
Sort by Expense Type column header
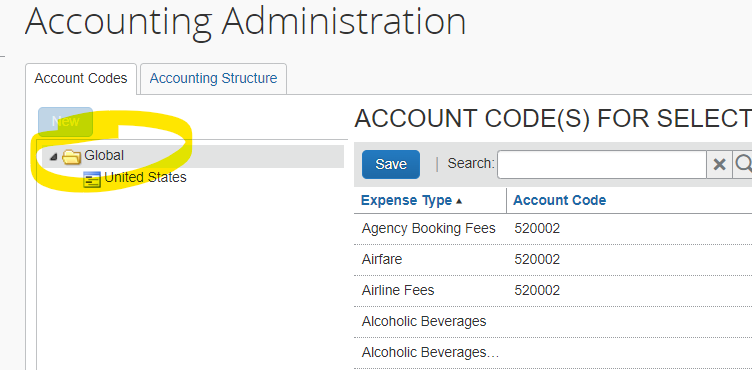pos(406,200)
